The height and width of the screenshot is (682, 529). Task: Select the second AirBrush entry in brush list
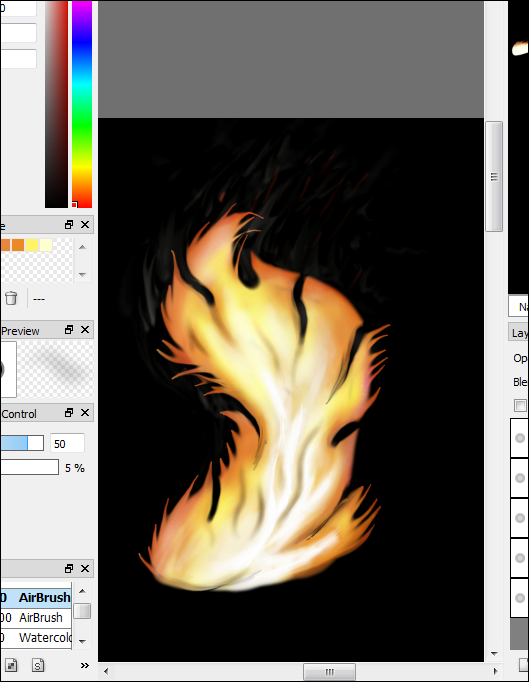[36, 618]
